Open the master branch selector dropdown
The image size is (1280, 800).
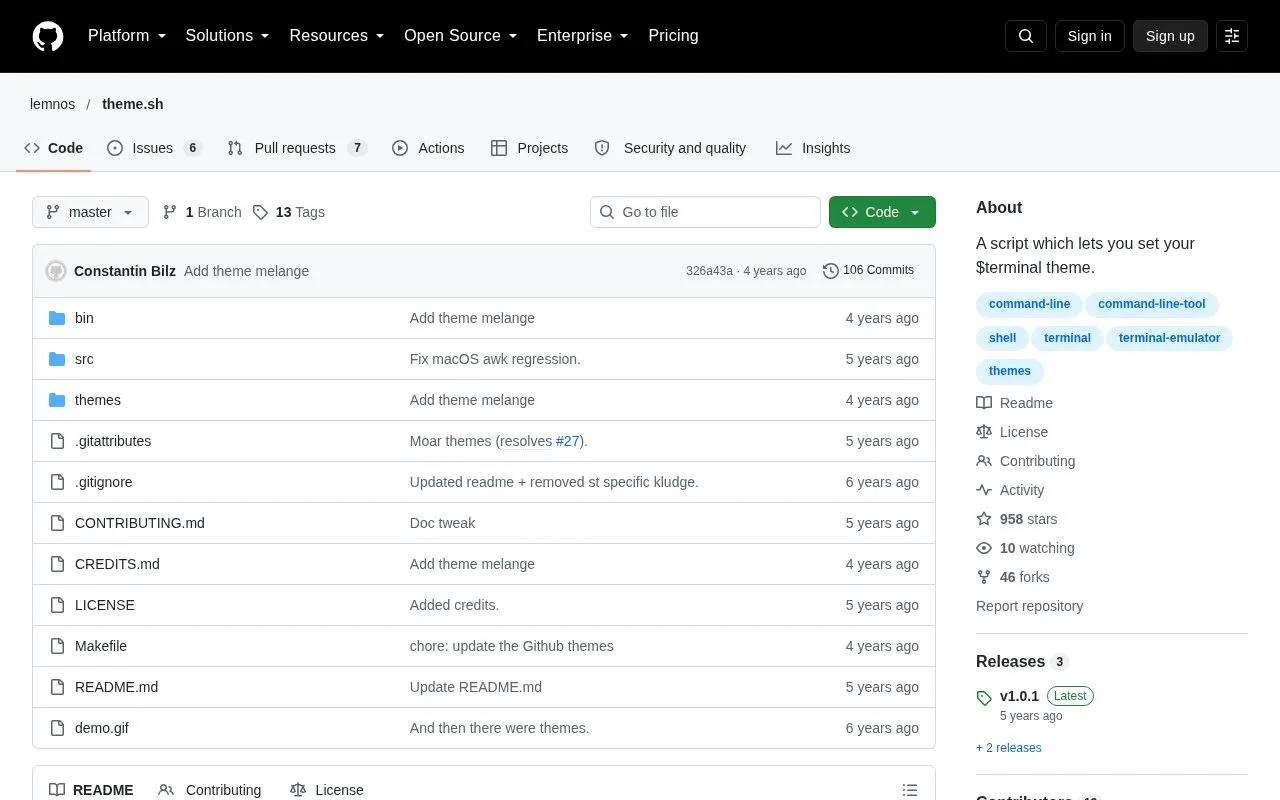(x=90, y=212)
